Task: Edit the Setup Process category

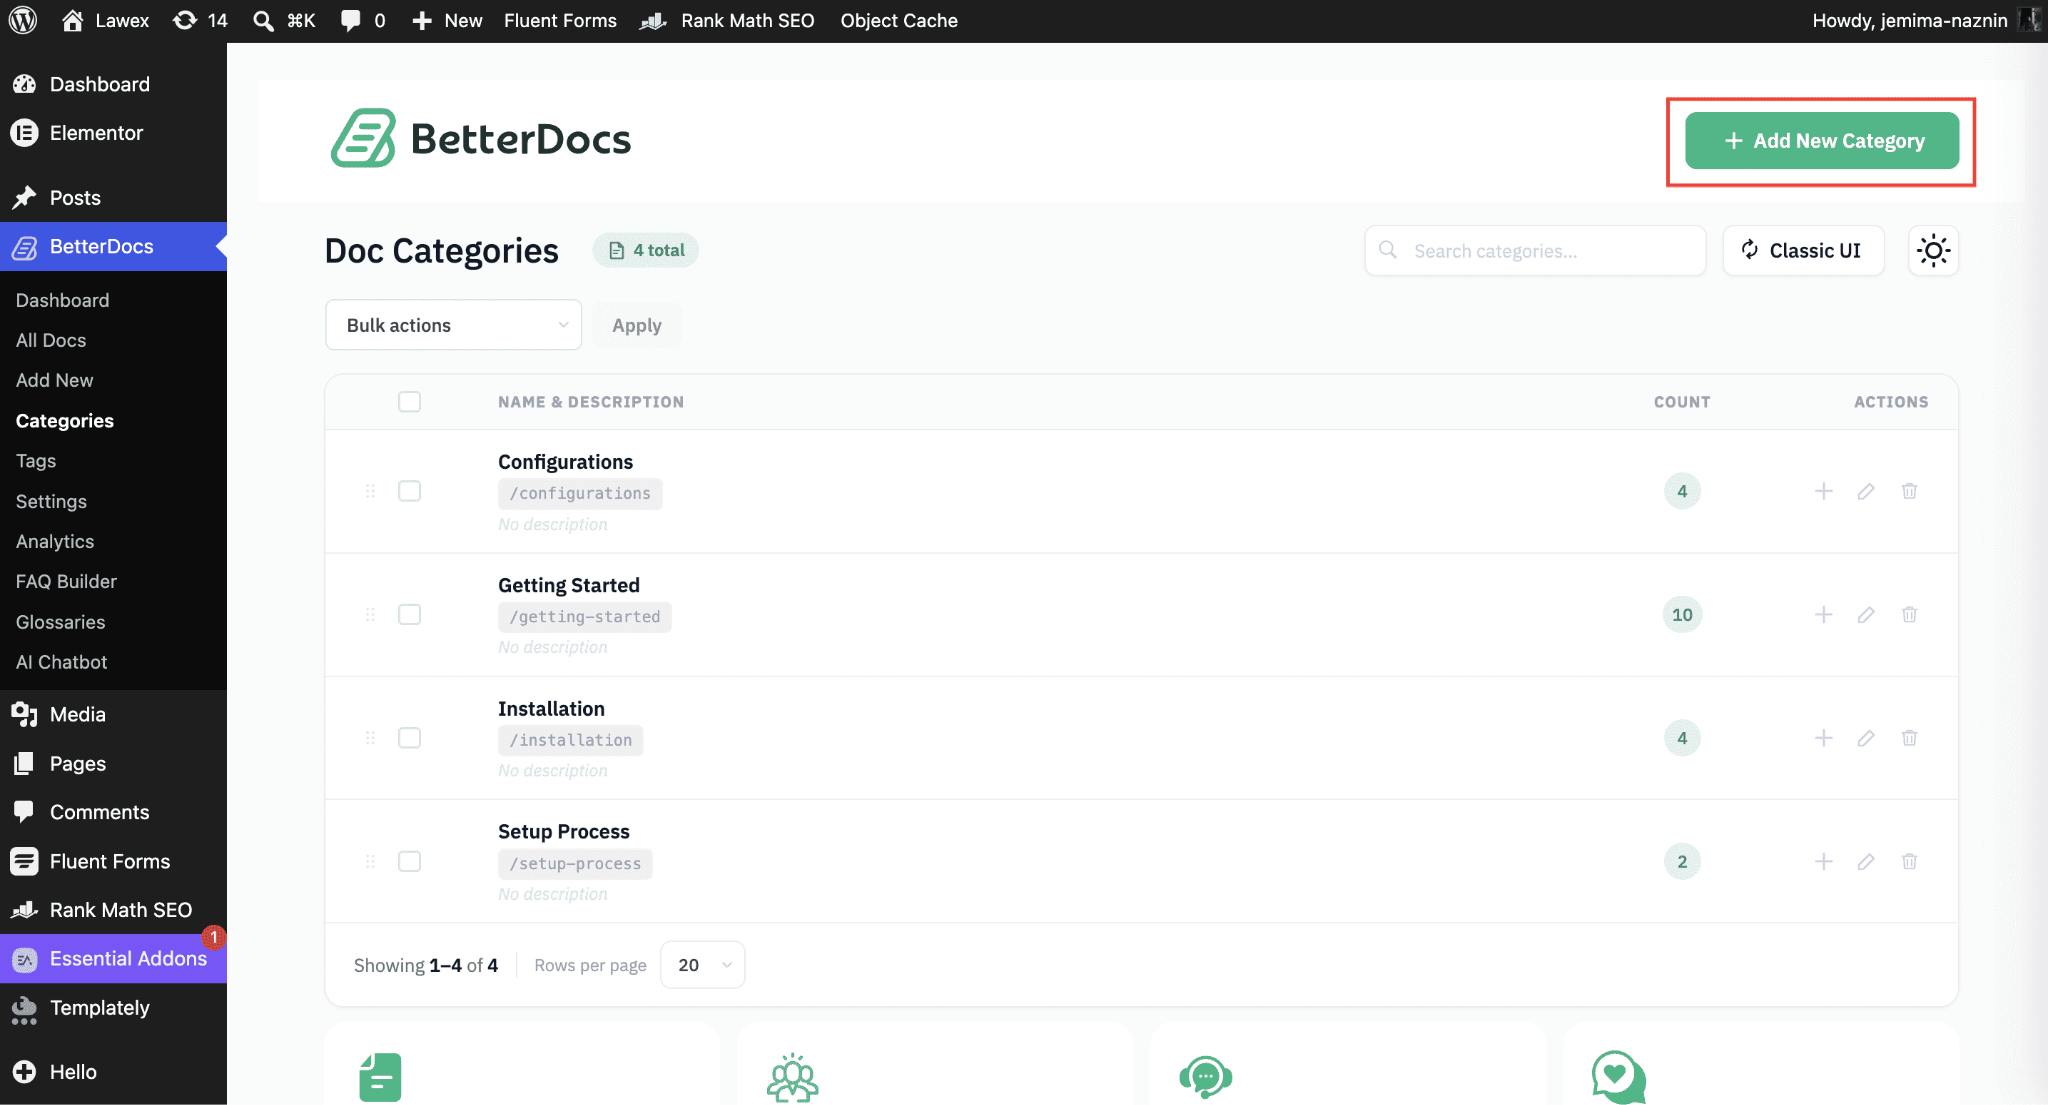Action: (1866, 861)
